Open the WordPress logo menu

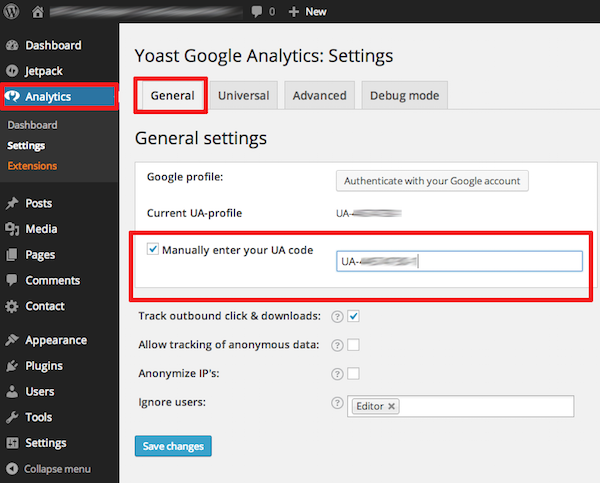pos(11,11)
